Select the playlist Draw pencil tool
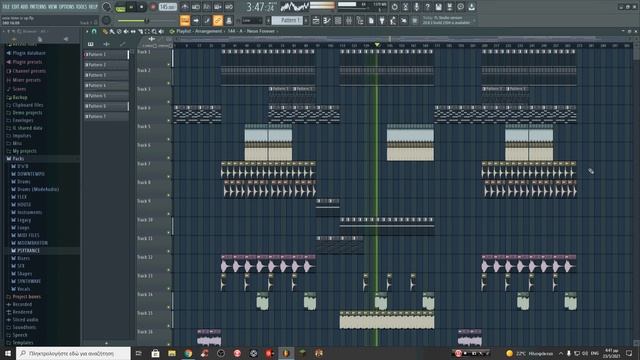This screenshot has width=640, height=360. [105, 31]
